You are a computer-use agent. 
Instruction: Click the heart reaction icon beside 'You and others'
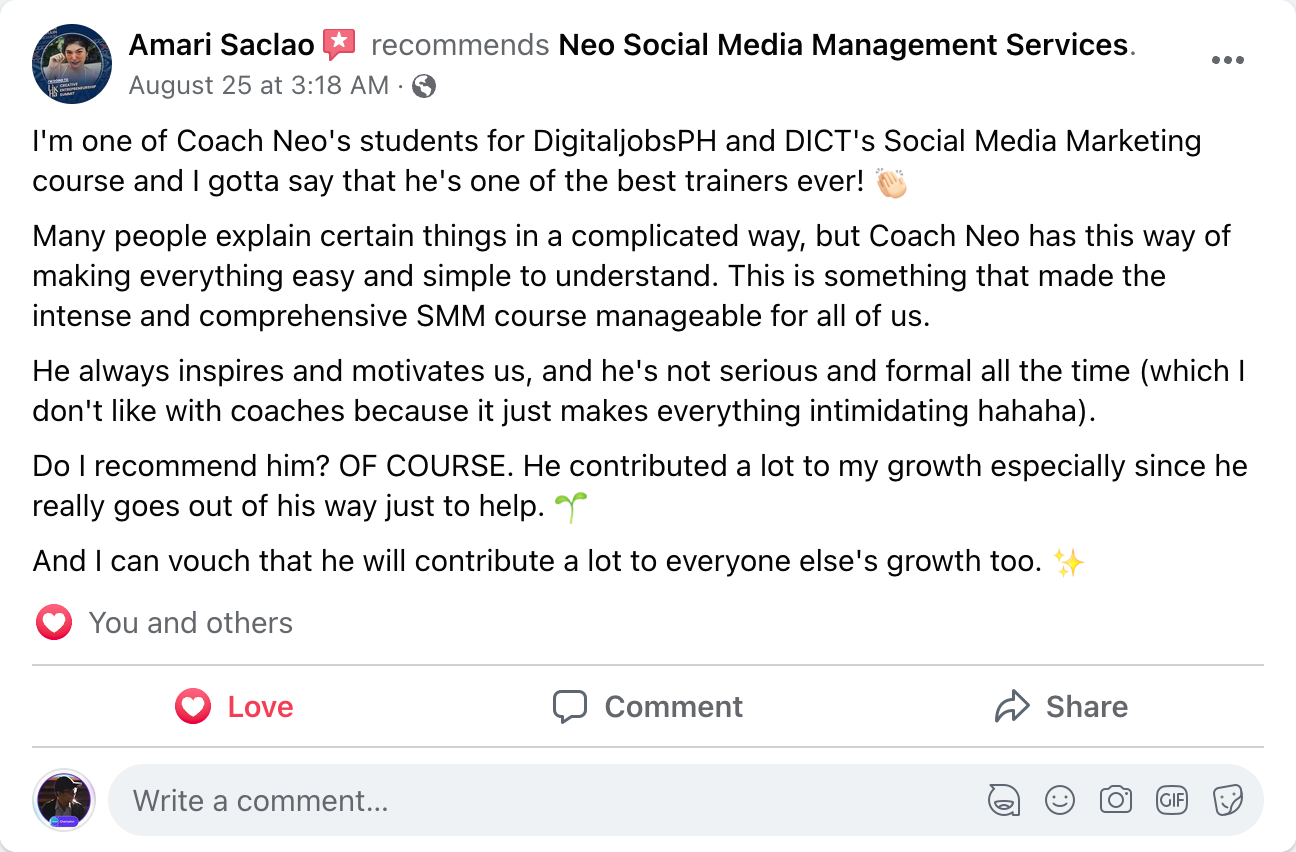[54, 623]
